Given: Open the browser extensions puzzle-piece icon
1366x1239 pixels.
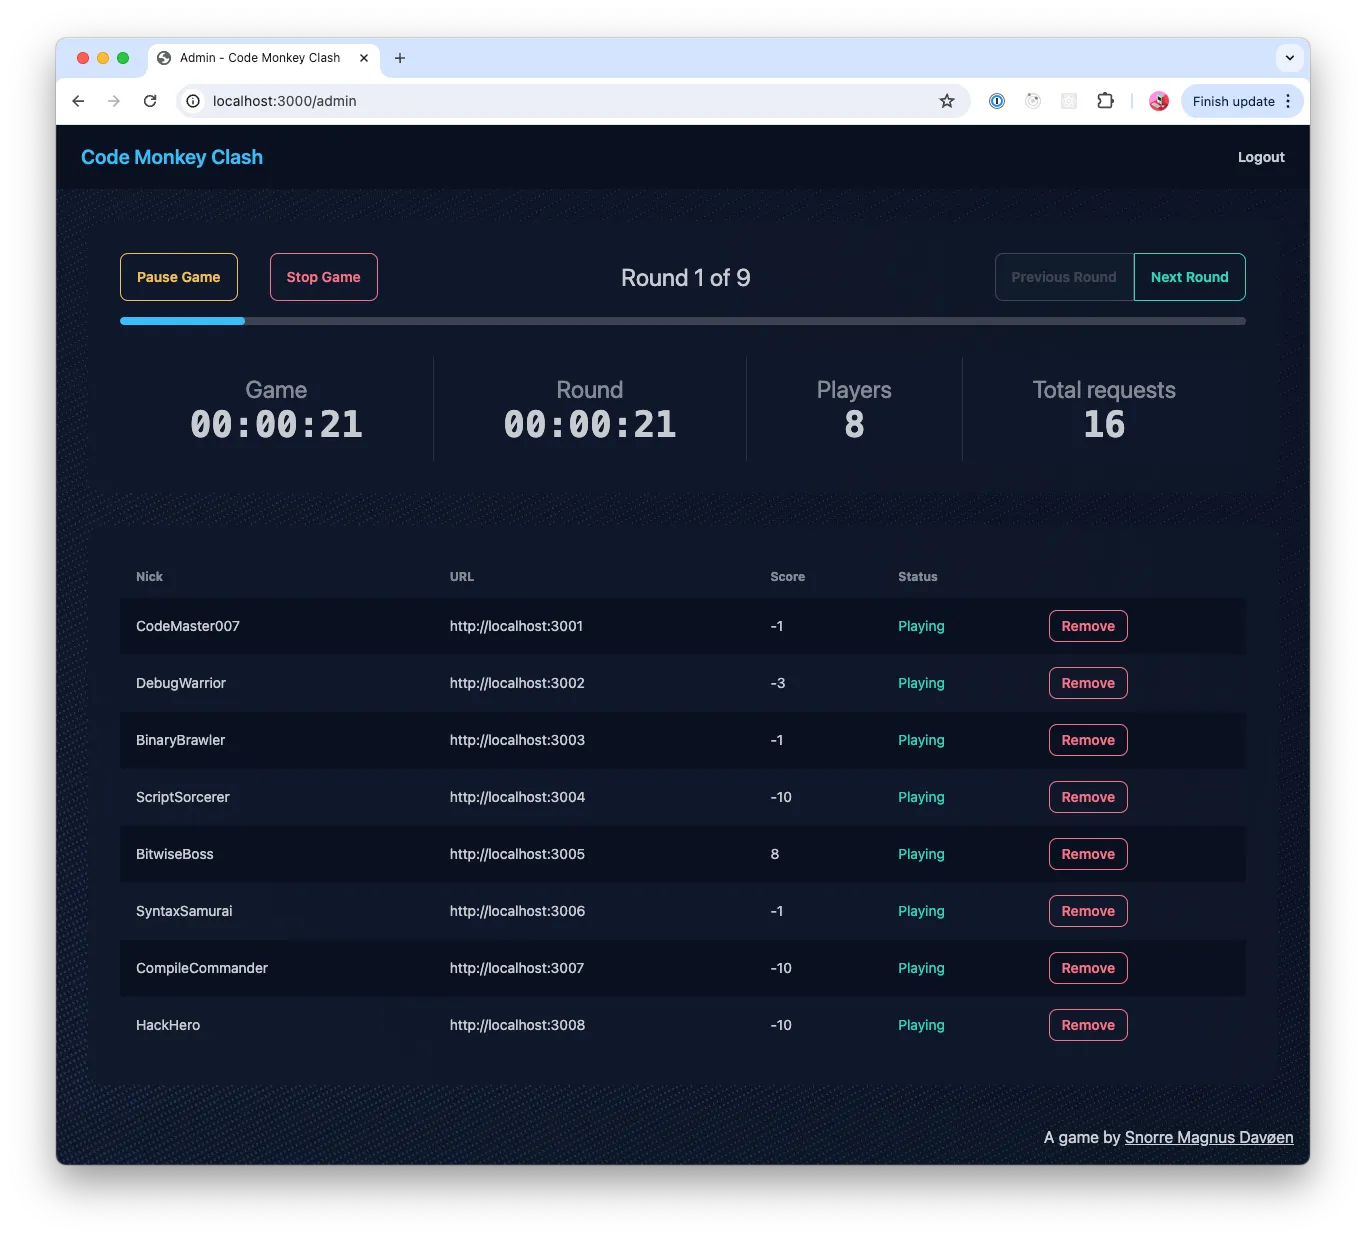Looking at the screenshot, I should pyautogui.click(x=1105, y=101).
